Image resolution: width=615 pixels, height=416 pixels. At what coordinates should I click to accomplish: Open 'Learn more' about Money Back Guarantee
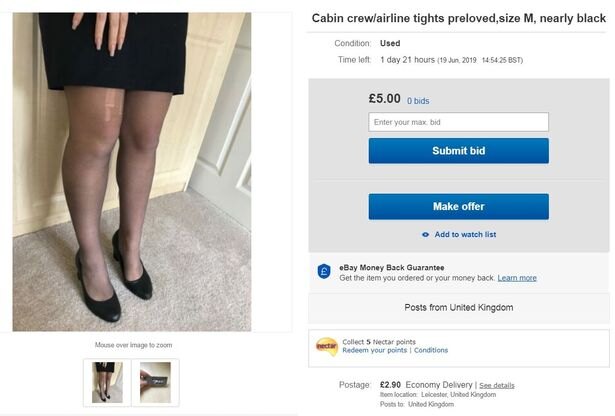point(517,278)
